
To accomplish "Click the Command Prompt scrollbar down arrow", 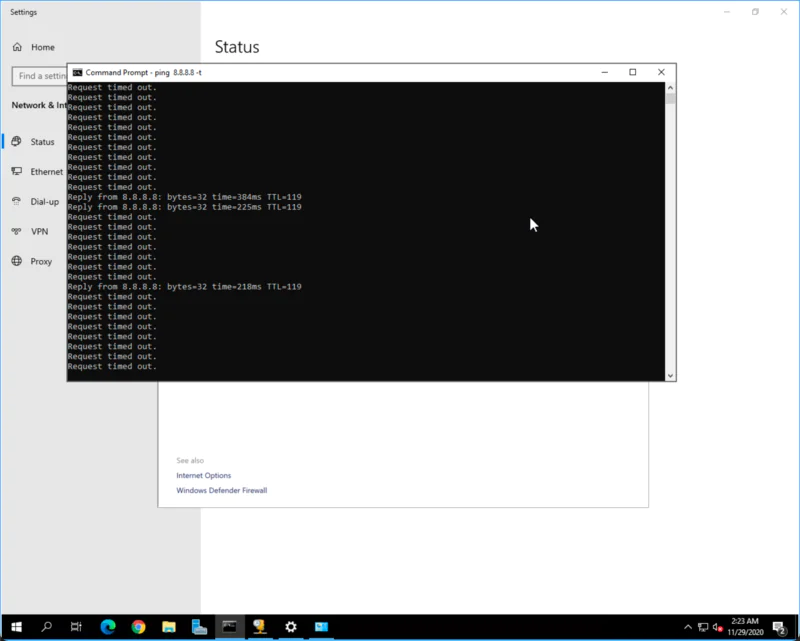I will coord(671,373).
